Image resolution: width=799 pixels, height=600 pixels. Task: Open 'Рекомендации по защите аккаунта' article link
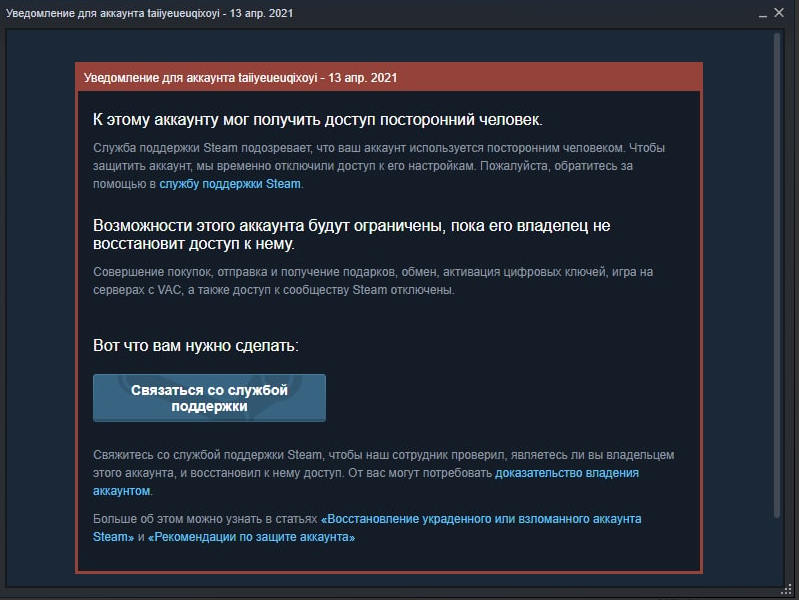[251, 537]
